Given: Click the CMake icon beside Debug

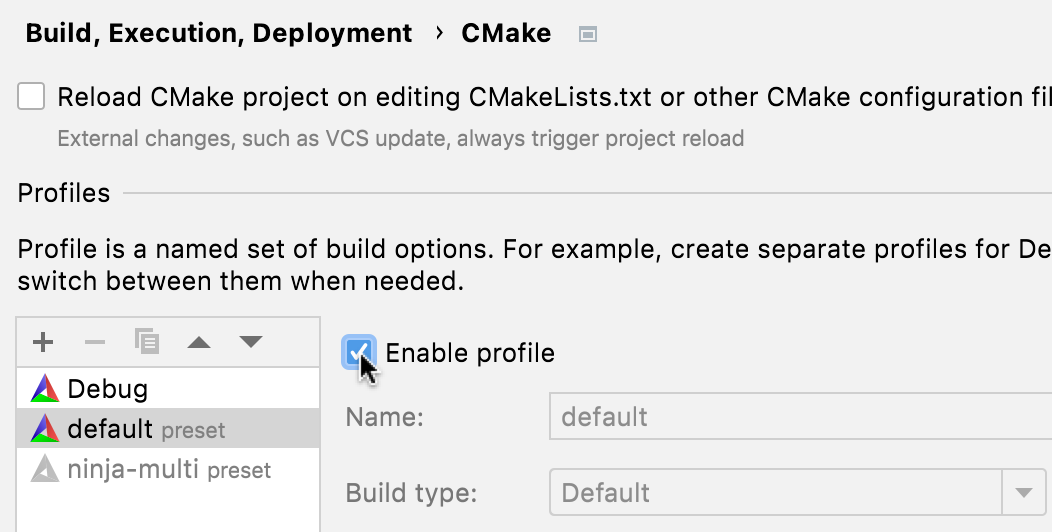Looking at the screenshot, I should 45,388.
